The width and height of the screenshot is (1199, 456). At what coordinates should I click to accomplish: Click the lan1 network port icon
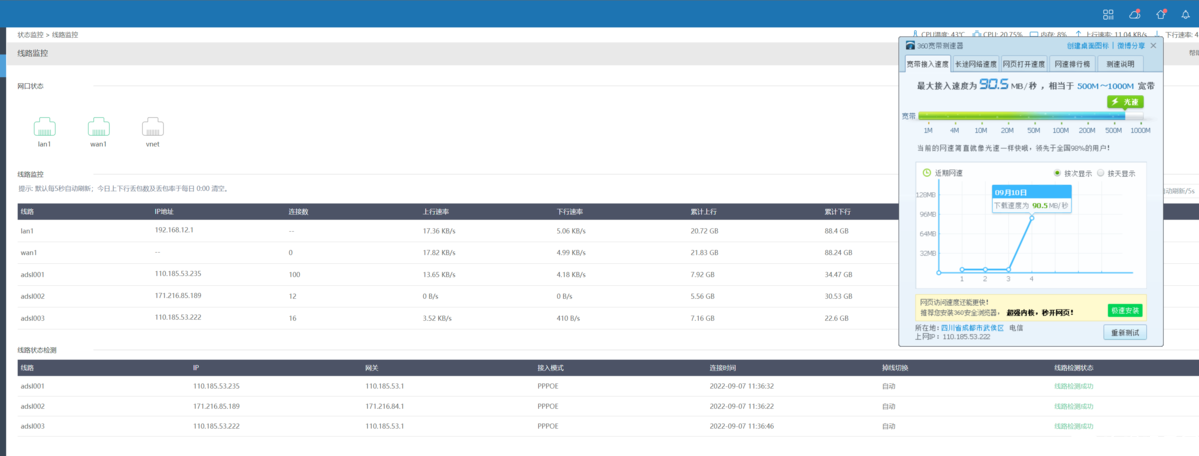tap(44, 127)
